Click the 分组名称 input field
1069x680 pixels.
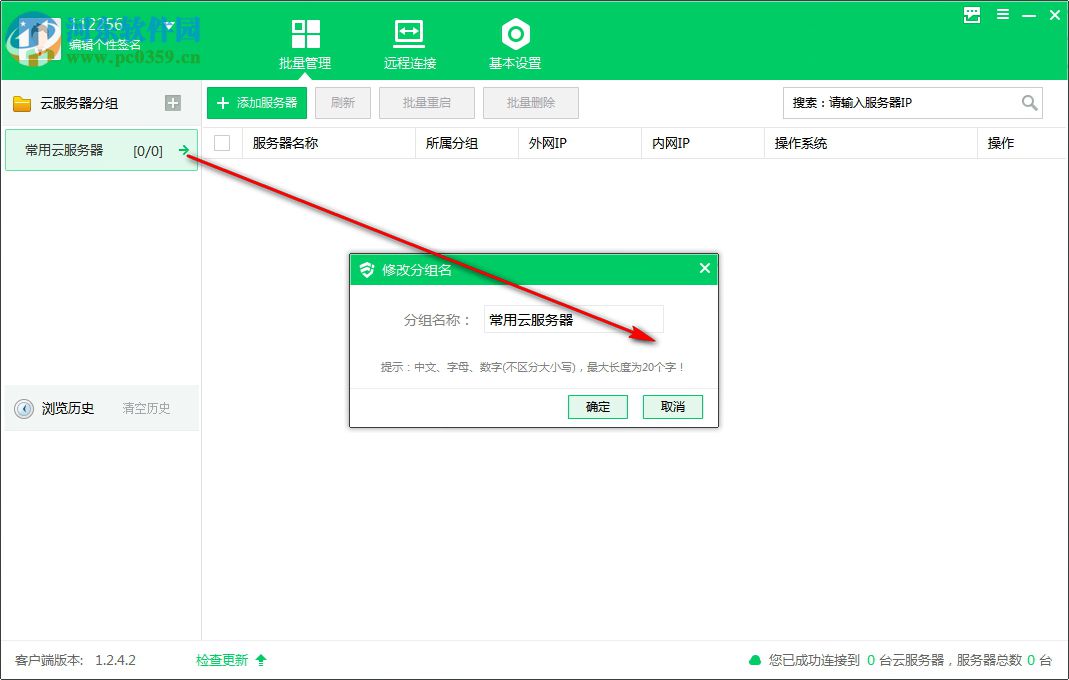click(573, 319)
